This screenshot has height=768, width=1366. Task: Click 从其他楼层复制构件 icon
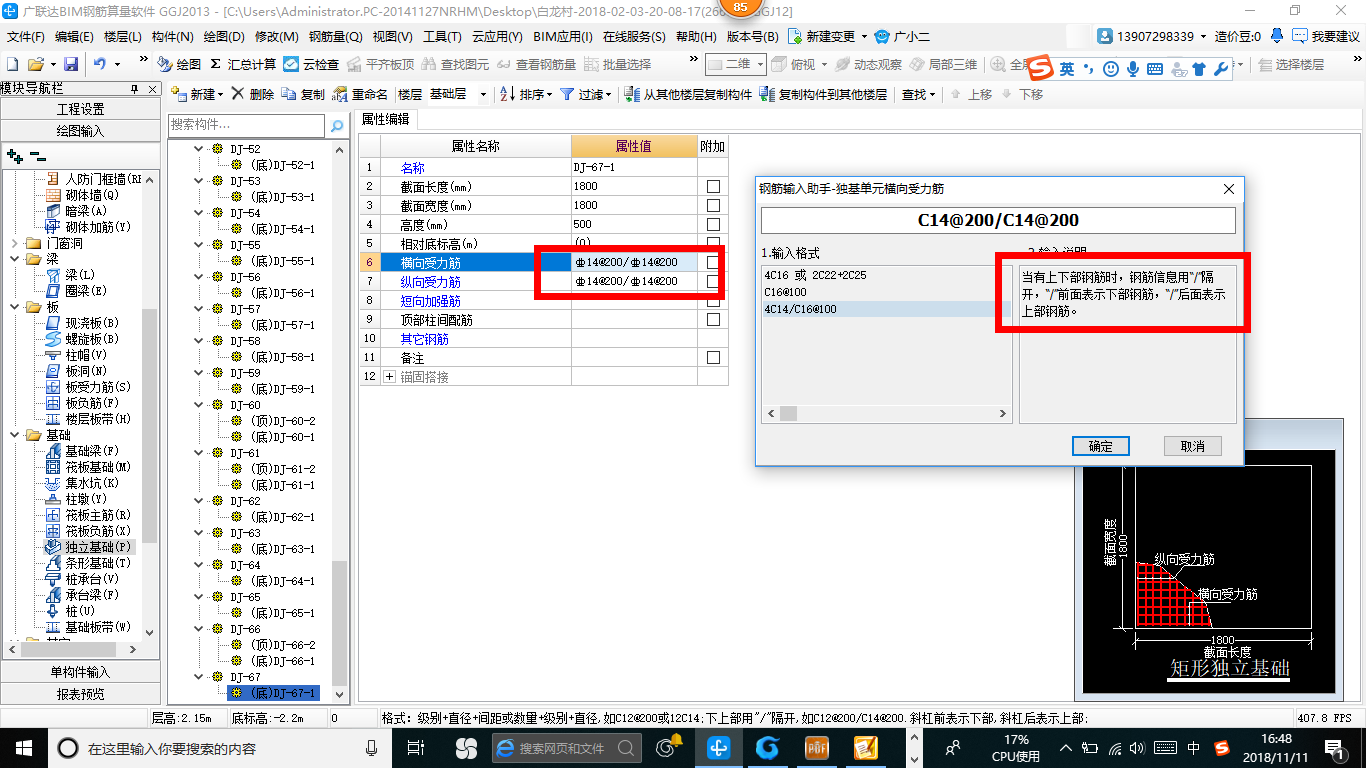pyautogui.click(x=688, y=94)
